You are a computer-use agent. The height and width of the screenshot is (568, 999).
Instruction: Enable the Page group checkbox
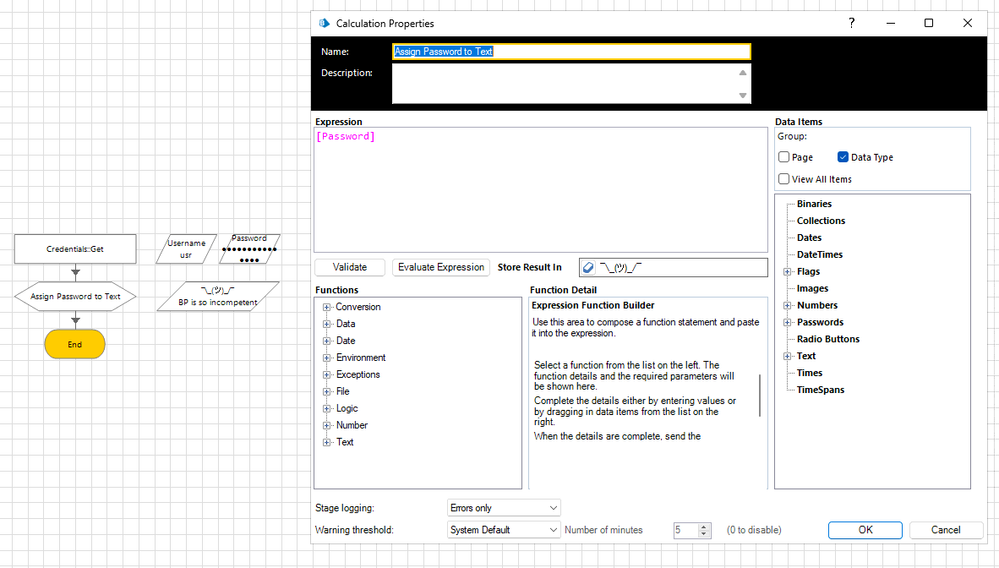[784, 158]
